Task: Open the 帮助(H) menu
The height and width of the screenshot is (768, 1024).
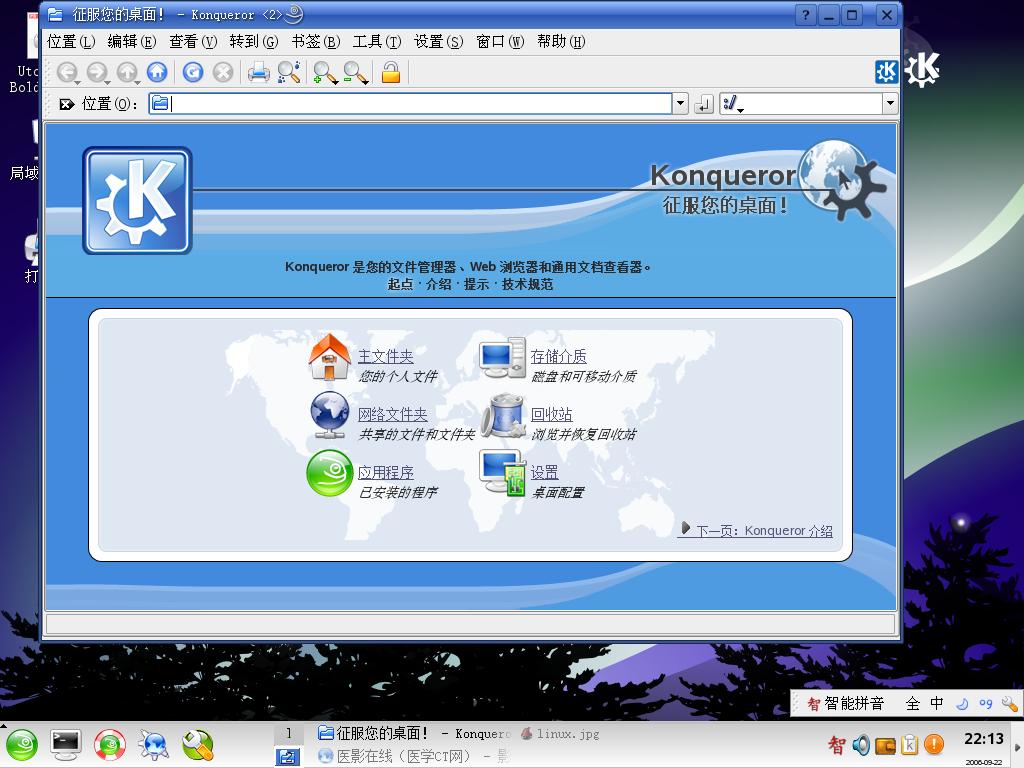Action: pos(562,42)
